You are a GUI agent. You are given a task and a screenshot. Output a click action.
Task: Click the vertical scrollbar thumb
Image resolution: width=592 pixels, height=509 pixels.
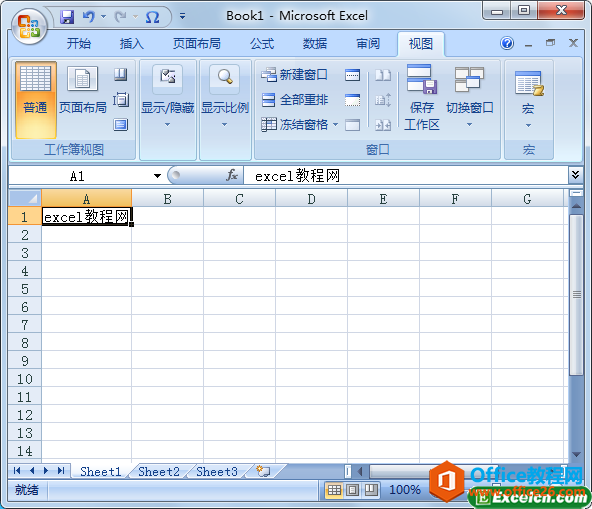[576, 295]
